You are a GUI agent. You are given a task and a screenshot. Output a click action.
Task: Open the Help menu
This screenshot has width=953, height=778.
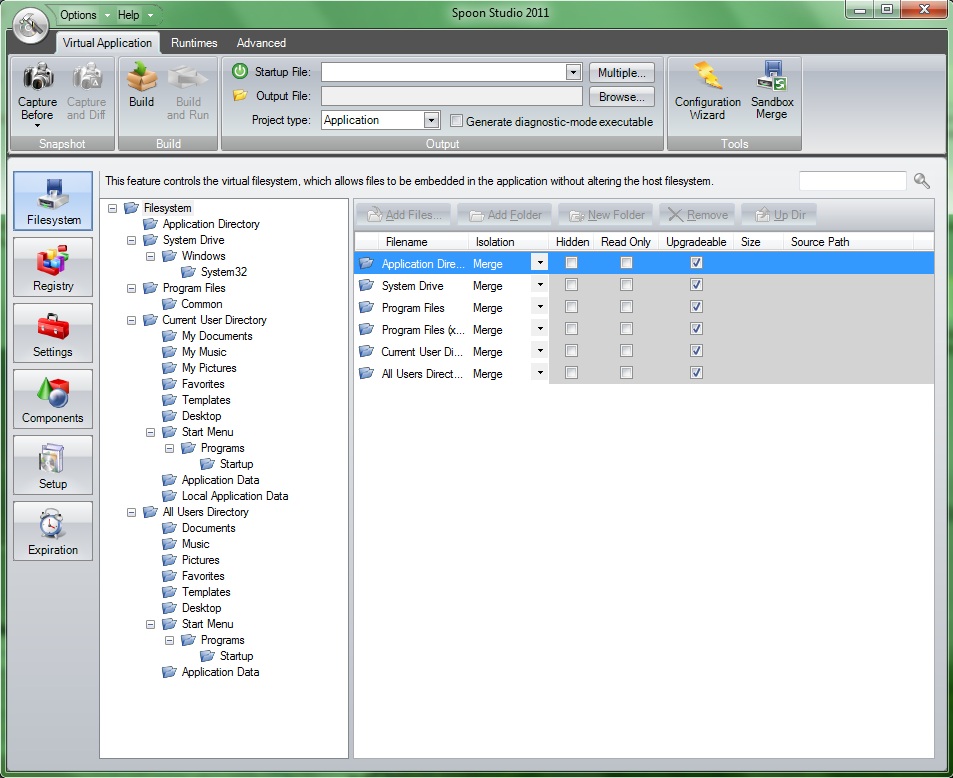[134, 15]
